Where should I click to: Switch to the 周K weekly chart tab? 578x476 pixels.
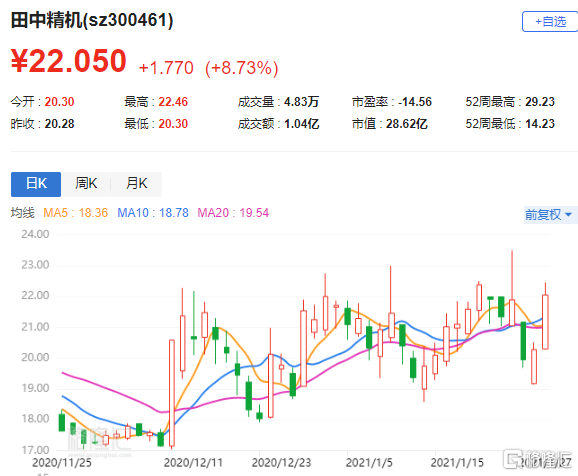tap(86, 184)
